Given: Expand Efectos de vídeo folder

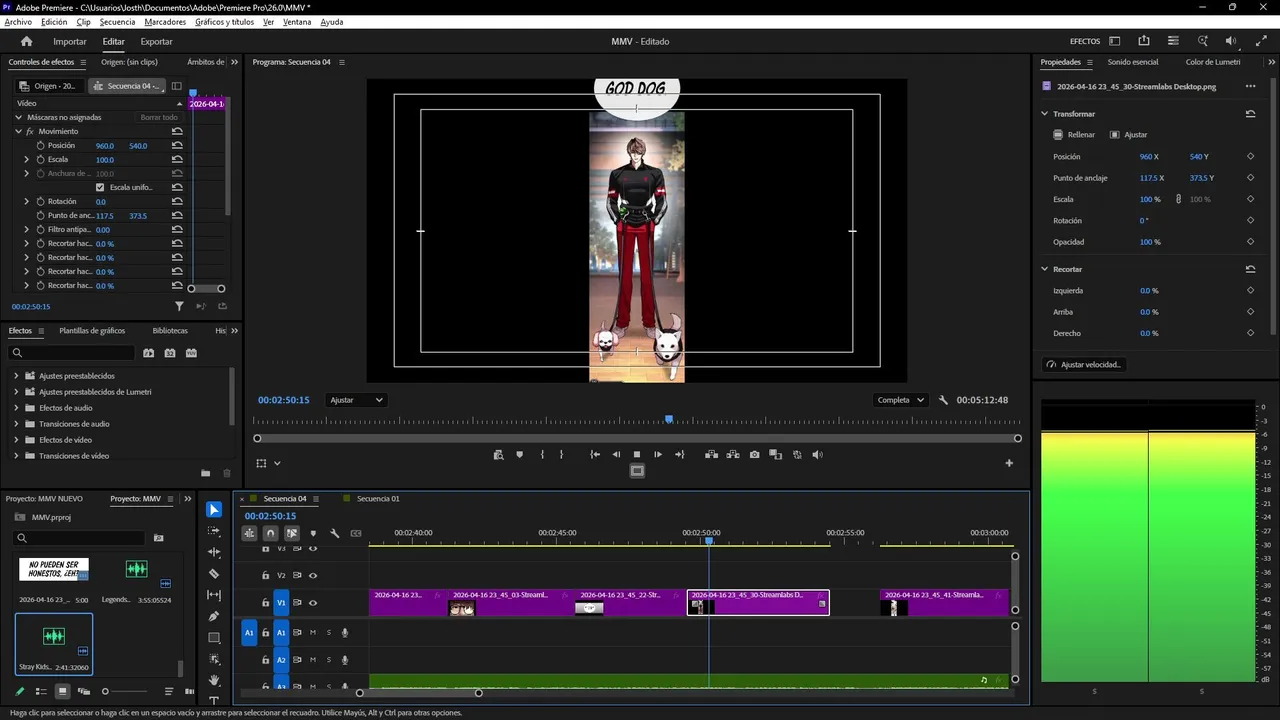Looking at the screenshot, I should point(16,440).
